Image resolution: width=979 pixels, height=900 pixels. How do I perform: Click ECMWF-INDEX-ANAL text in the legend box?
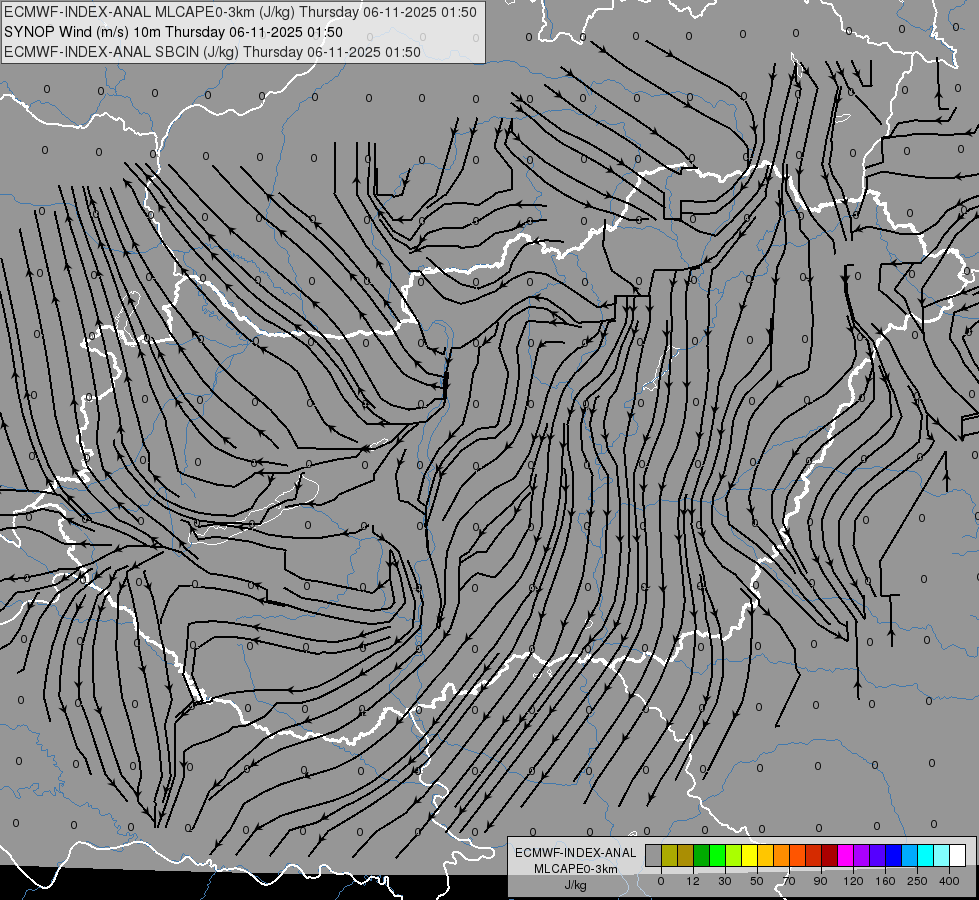pyautogui.click(x=576, y=853)
